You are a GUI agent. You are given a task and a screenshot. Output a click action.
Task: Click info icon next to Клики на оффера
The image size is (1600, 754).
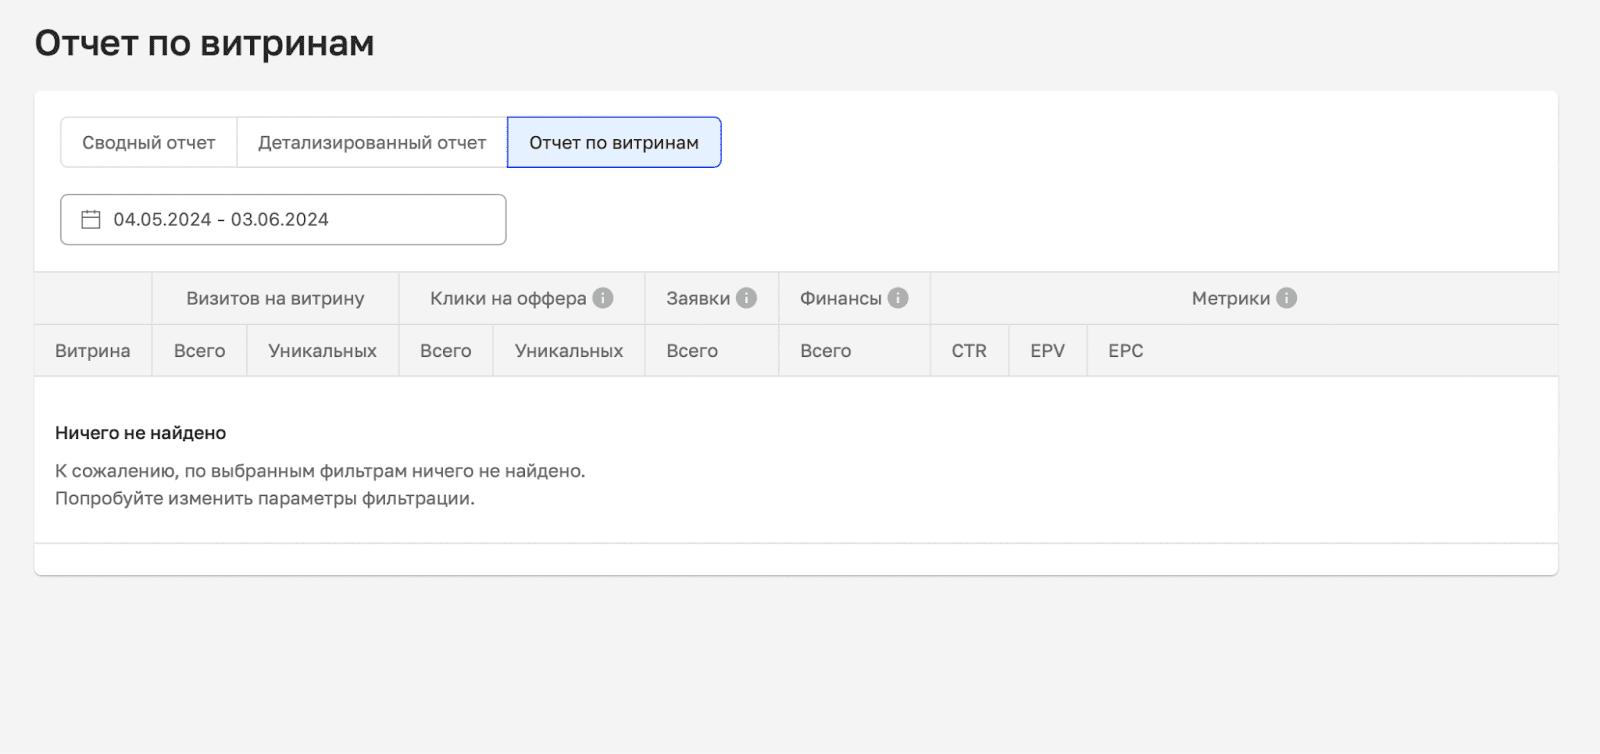(x=603, y=298)
